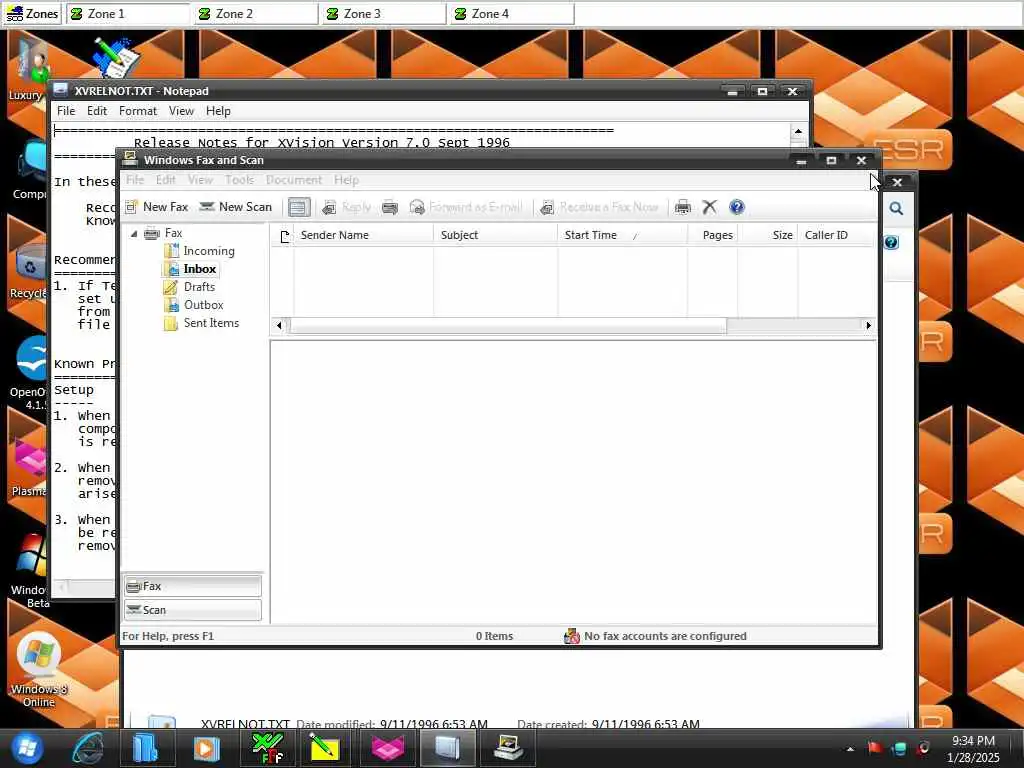The height and width of the screenshot is (768, 1024).
Task: Sort by Subject column header
Action: coord(496,235)
